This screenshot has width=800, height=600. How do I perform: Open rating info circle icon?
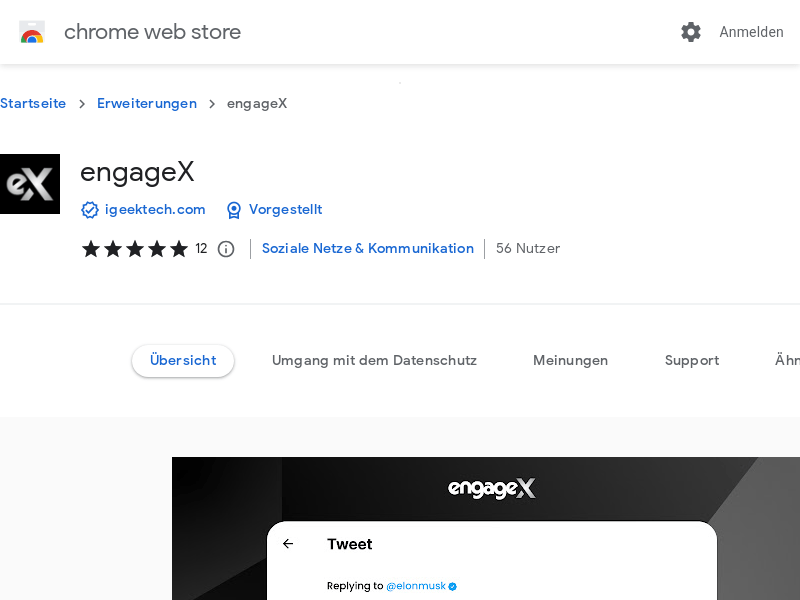click(226, 249)
